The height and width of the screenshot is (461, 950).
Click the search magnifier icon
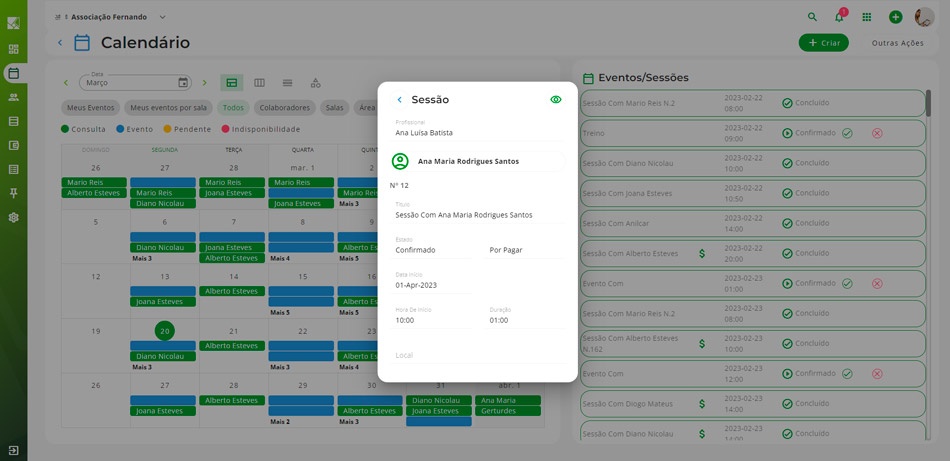(x=812, y=17)
